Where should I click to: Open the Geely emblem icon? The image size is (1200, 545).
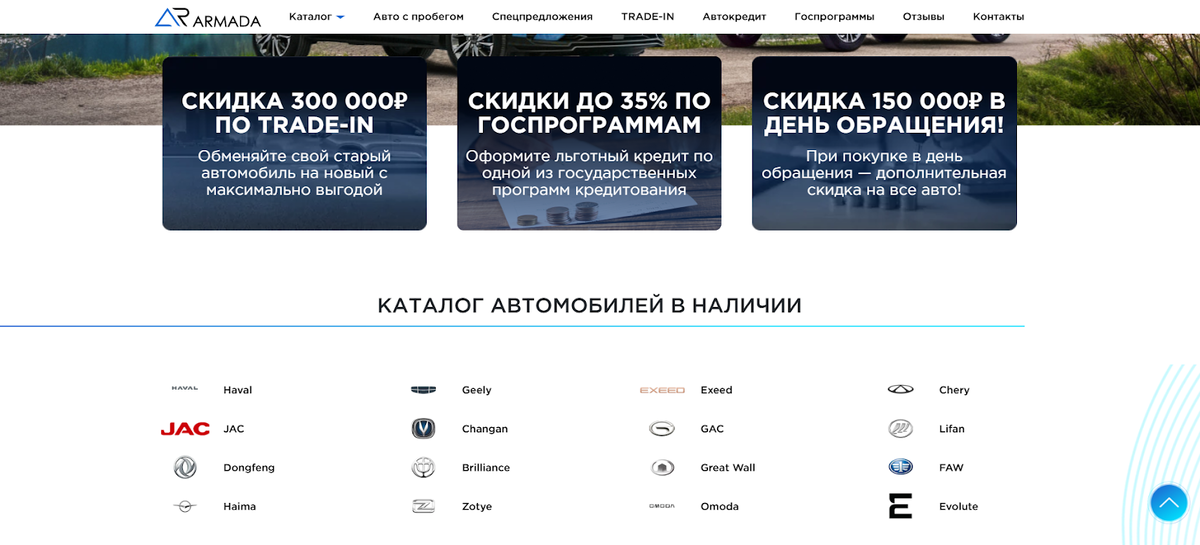pos(423,390)
